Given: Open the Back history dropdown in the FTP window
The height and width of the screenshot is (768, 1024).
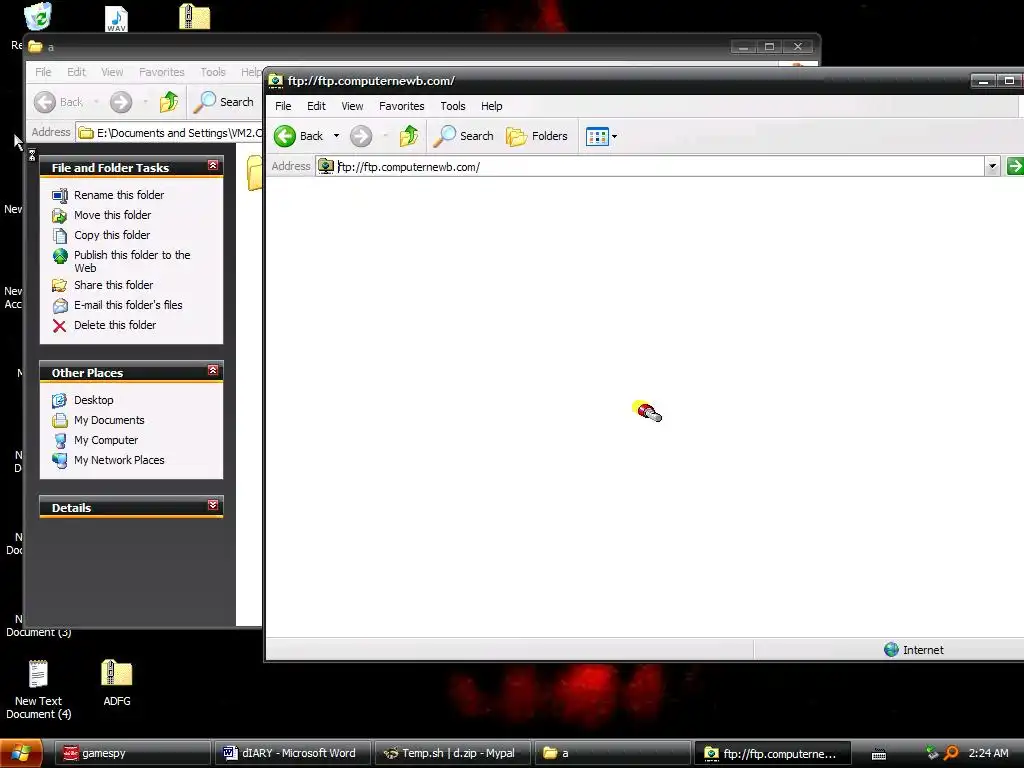Looking at the screenshot, I should pyautogui.click(x=336, y=136).
